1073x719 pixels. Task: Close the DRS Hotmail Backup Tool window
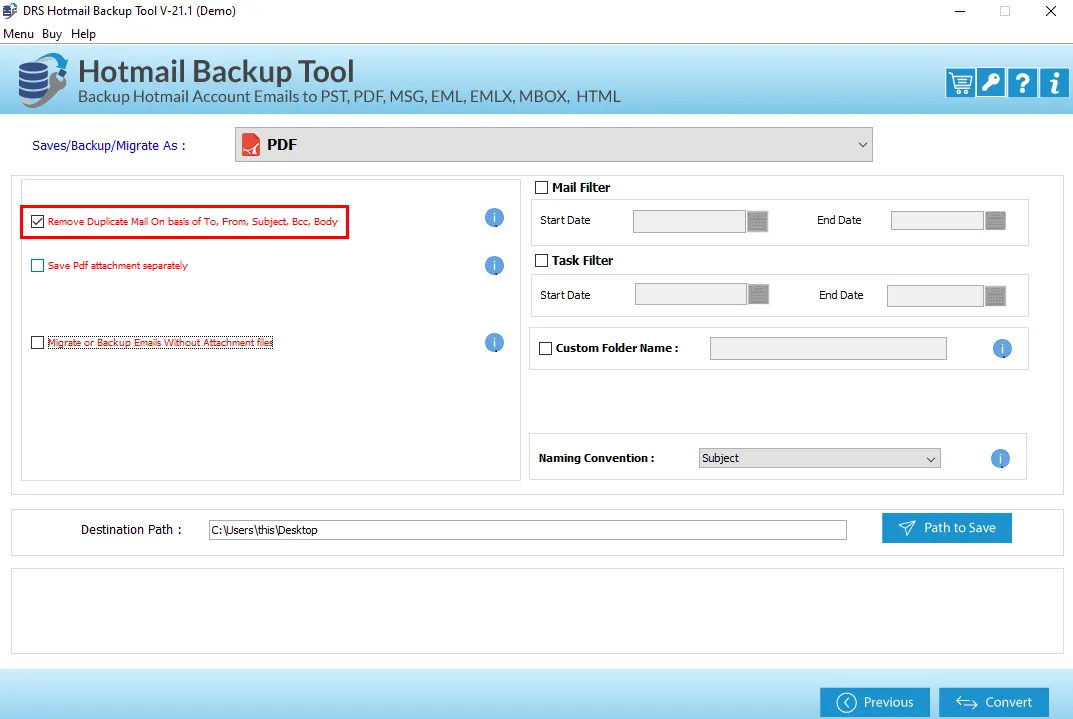pos(1051,11)
